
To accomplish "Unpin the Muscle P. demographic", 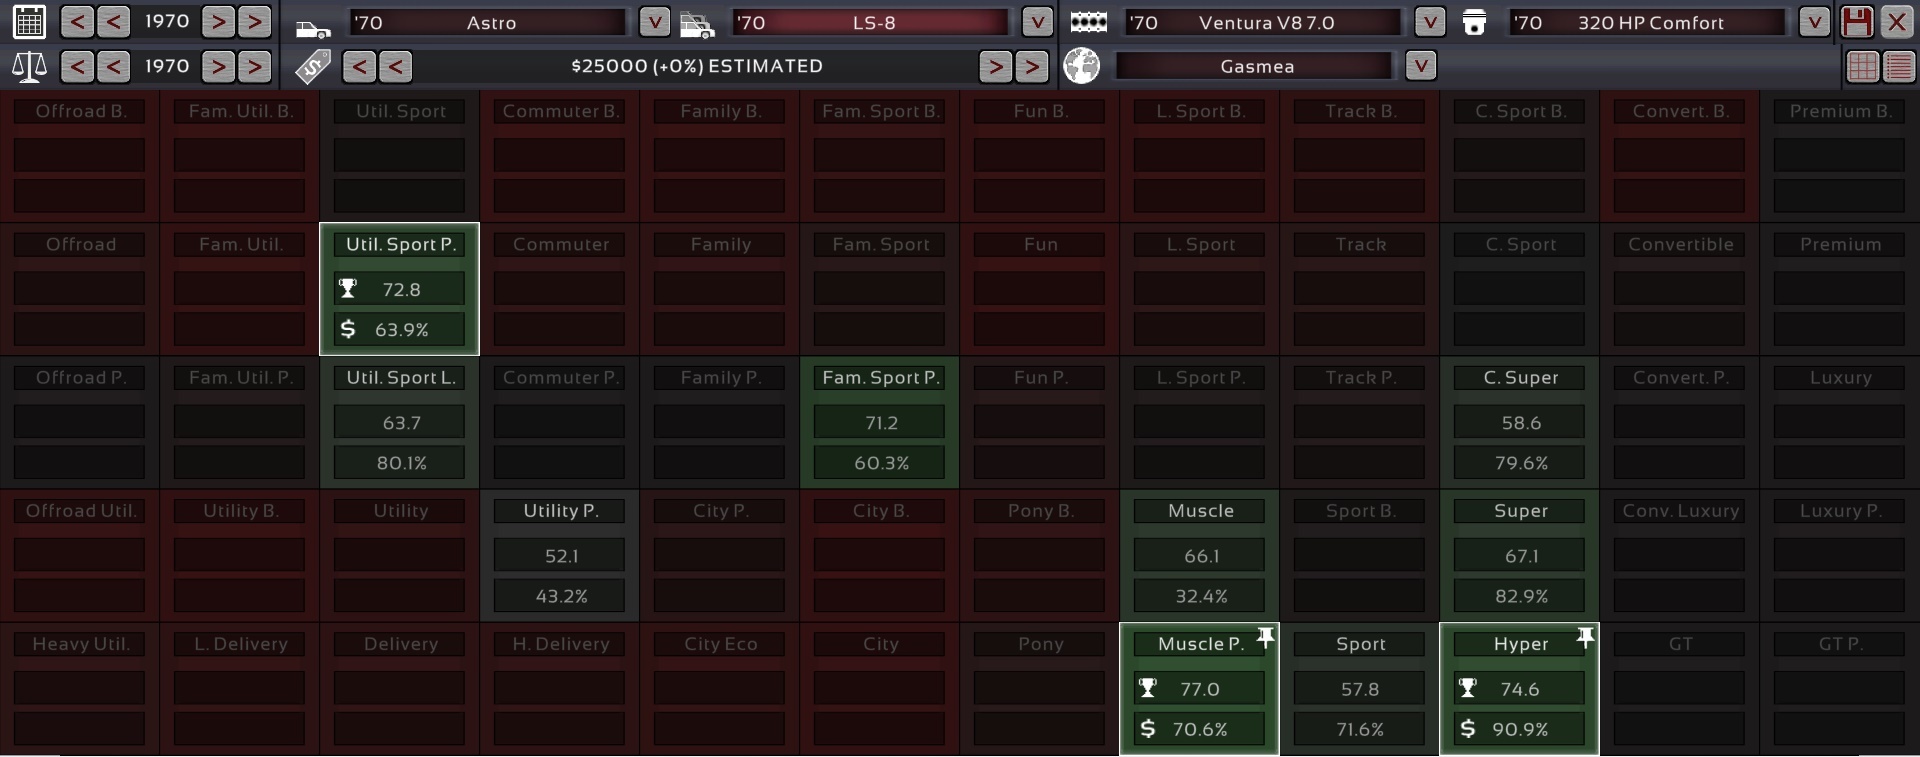I will coord(1266,638).
